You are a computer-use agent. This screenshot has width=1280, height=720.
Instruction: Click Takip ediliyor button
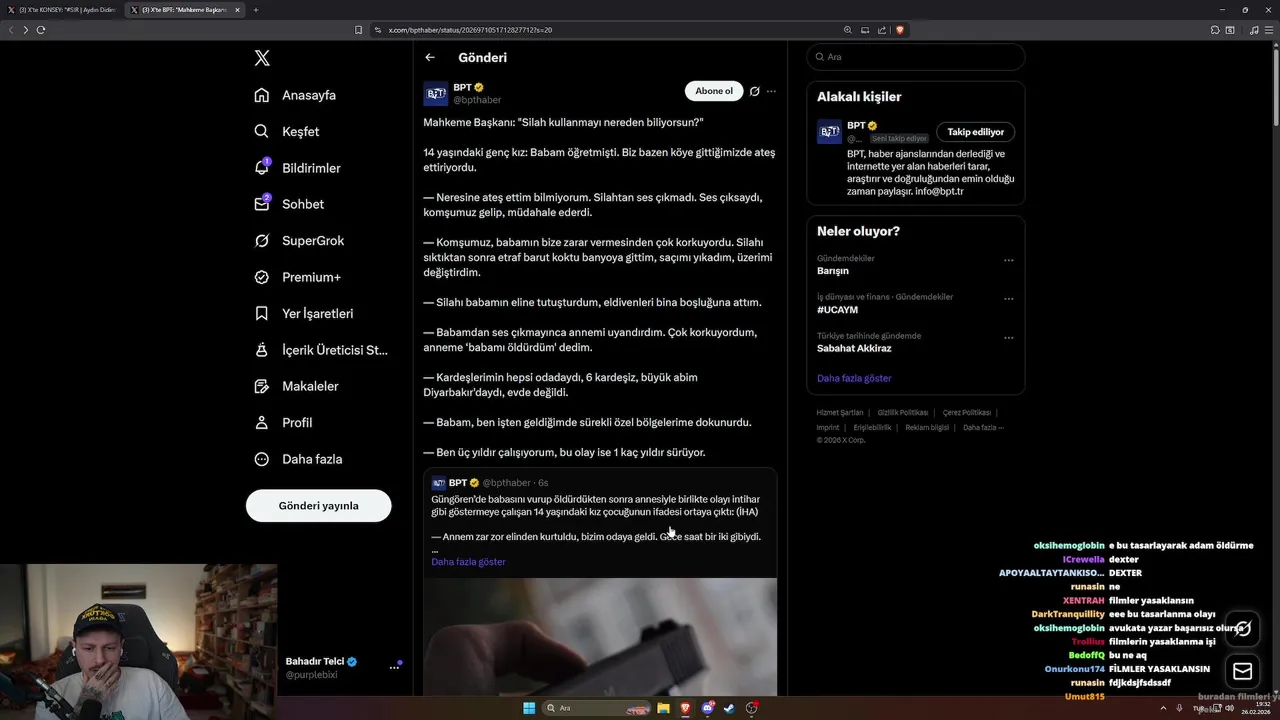pyautogui.click(x=976, y=132)
